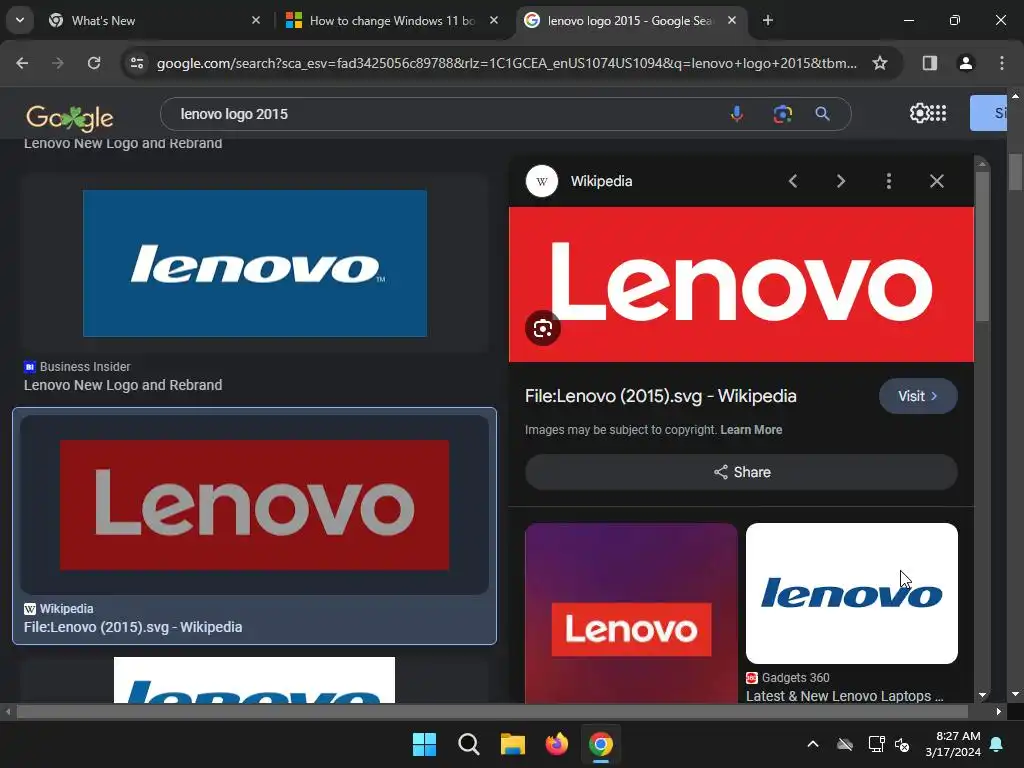Open the Windows Start menu

(x=424, y=744)
